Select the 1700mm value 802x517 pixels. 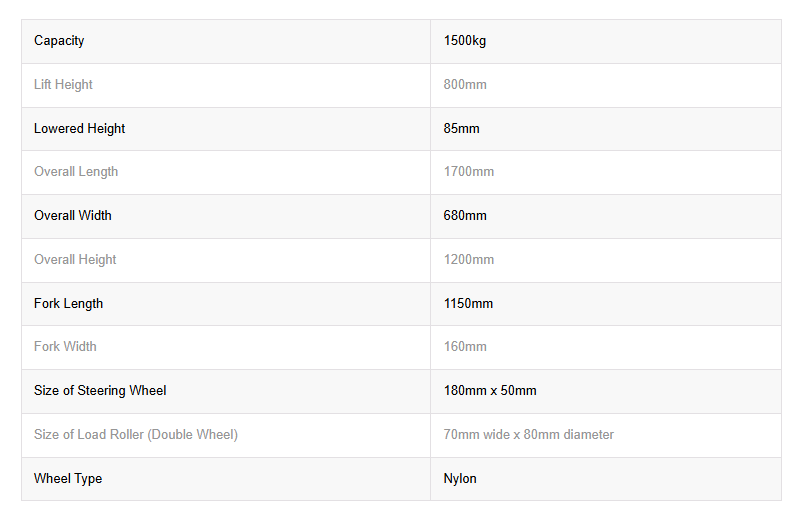(469, 172)
